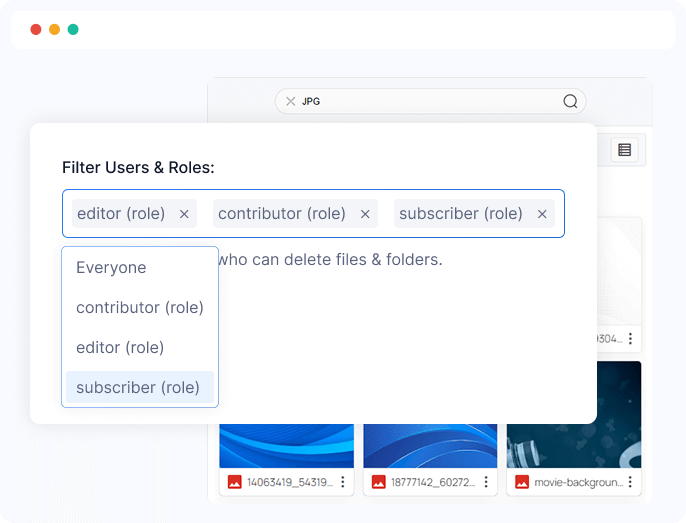Click the yellow window minimize dot
This screenshot has width=686, height=523.
(x=54, y=29)
